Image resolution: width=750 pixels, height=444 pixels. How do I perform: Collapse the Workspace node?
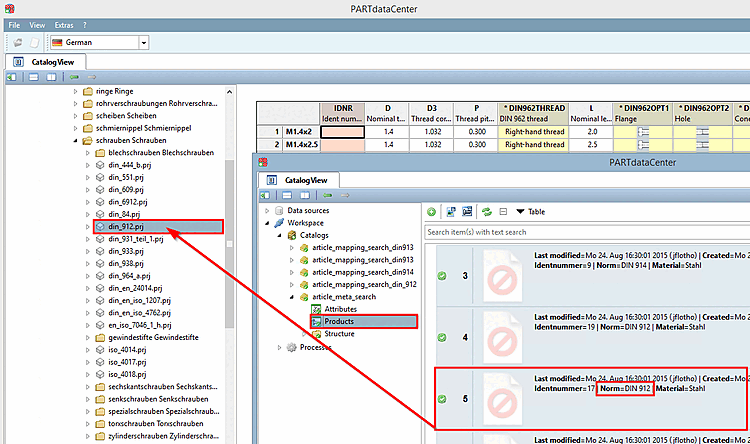(x=267, y=223)
